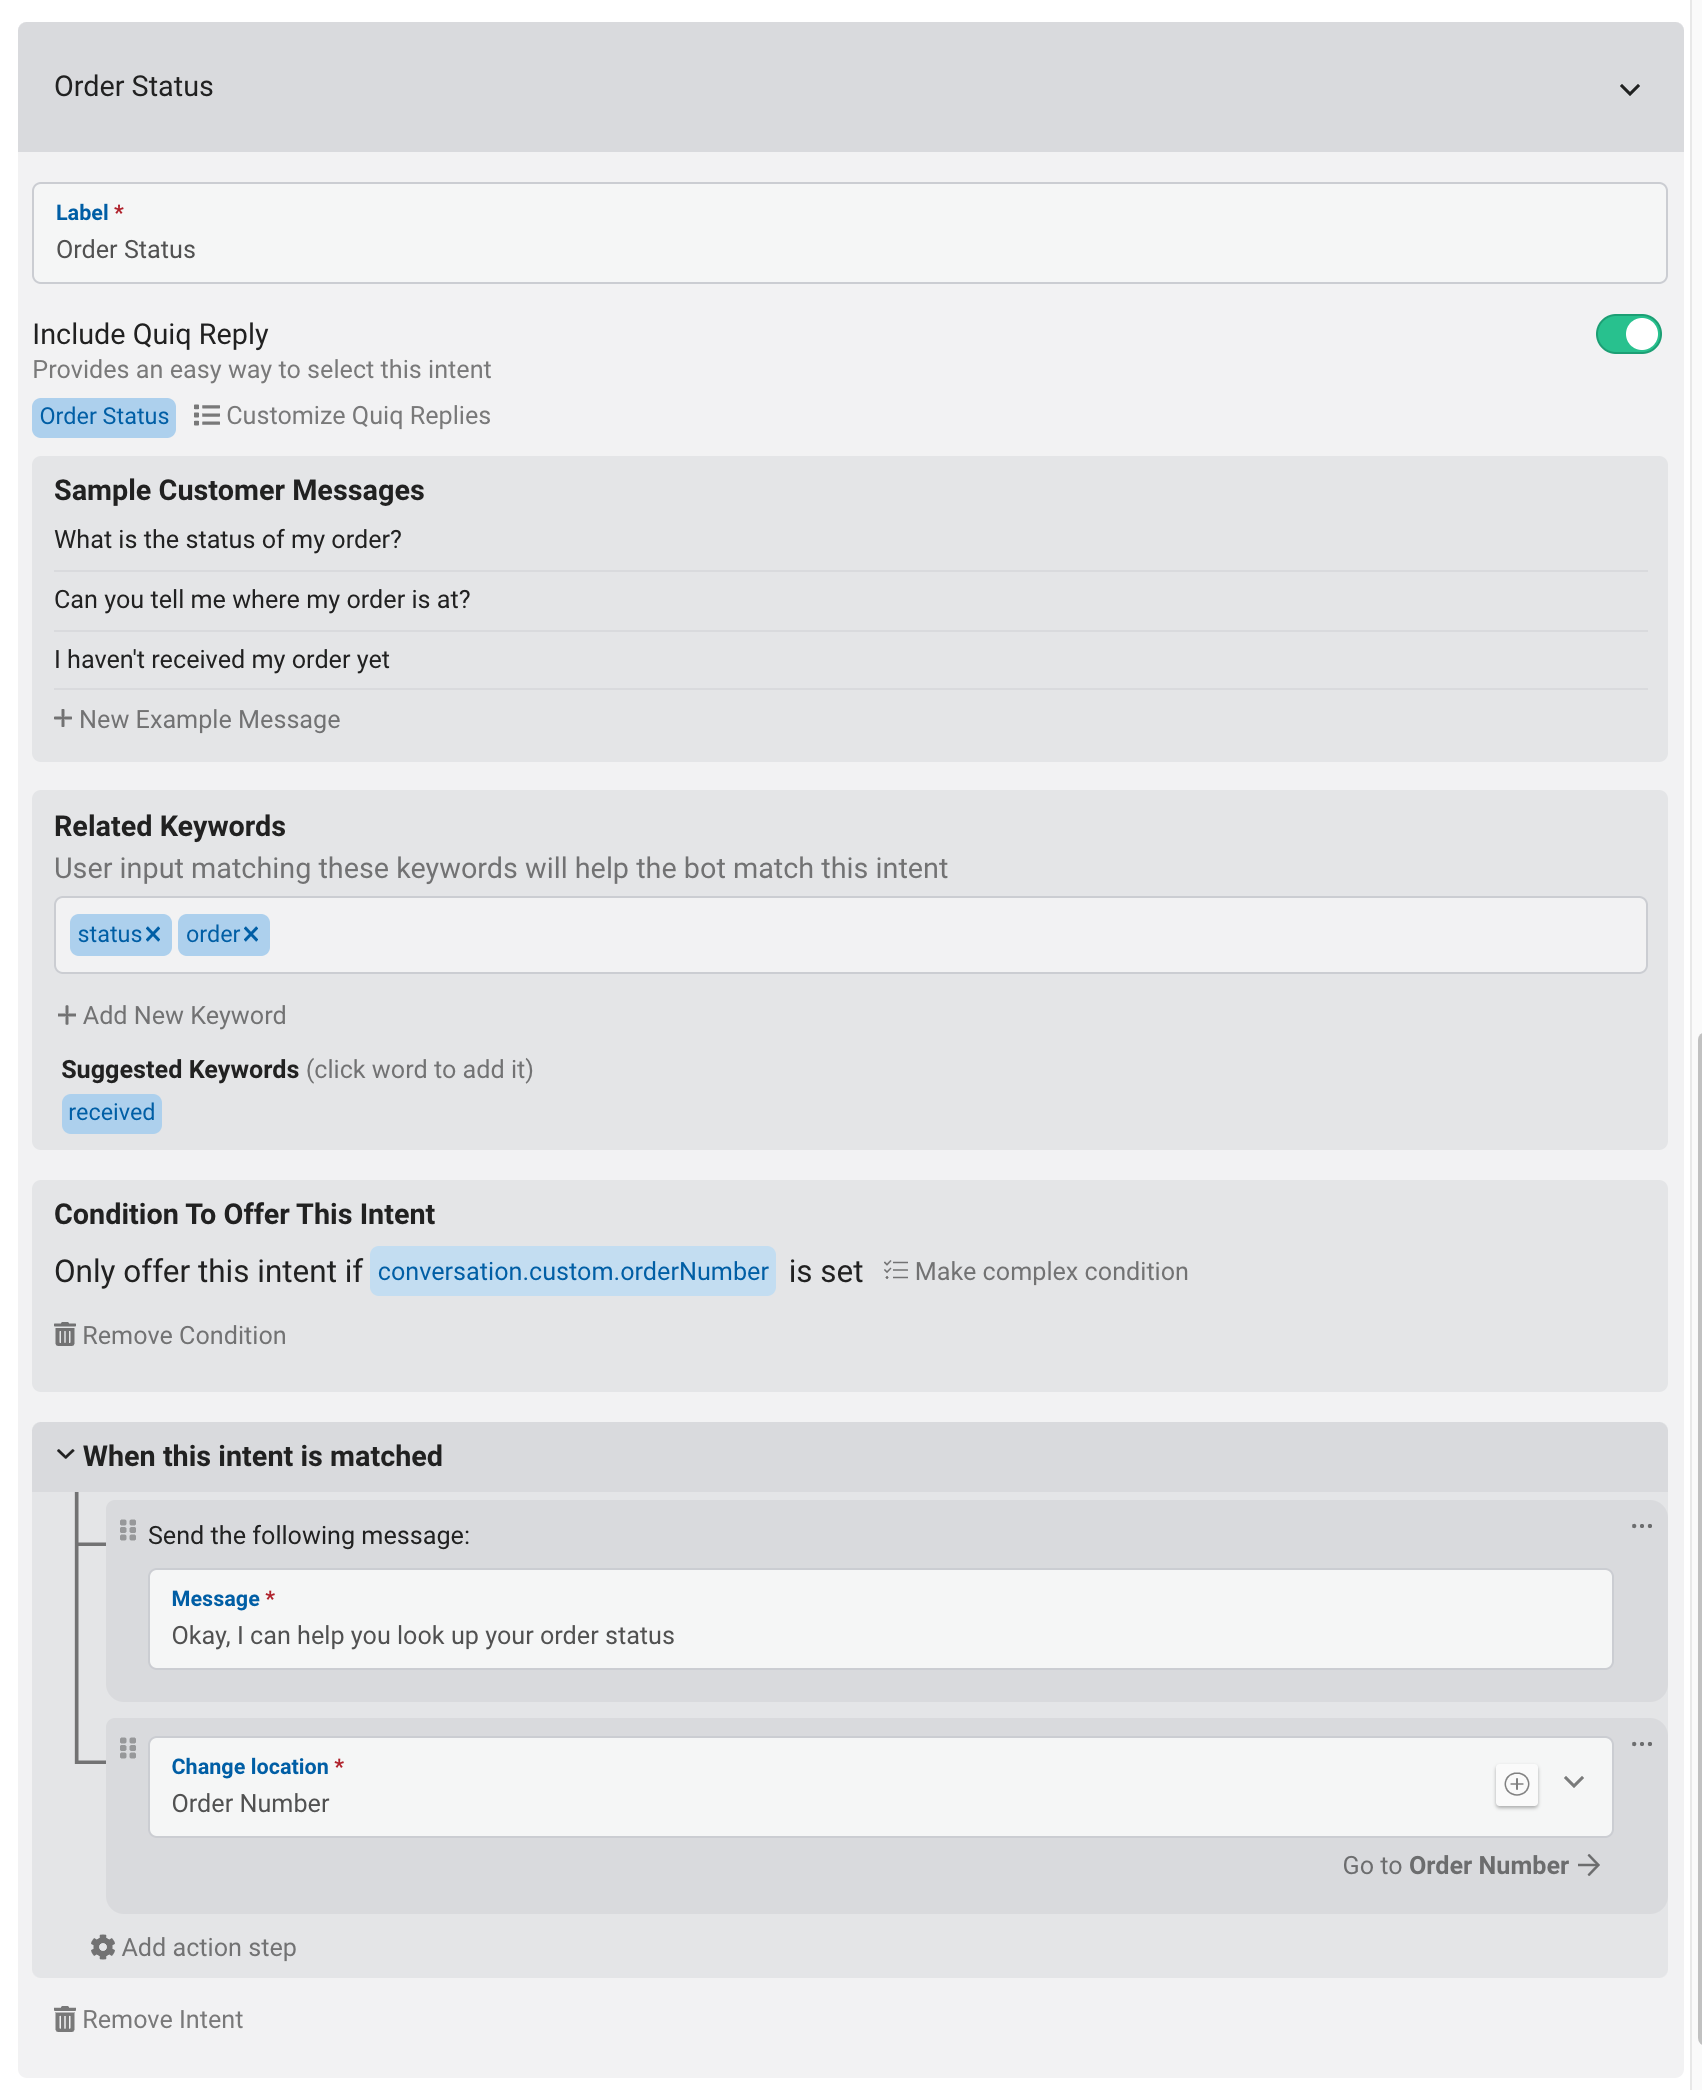Edit the Label field containing Order Status
1702x2090 pixels.
[x=849, y=233]
